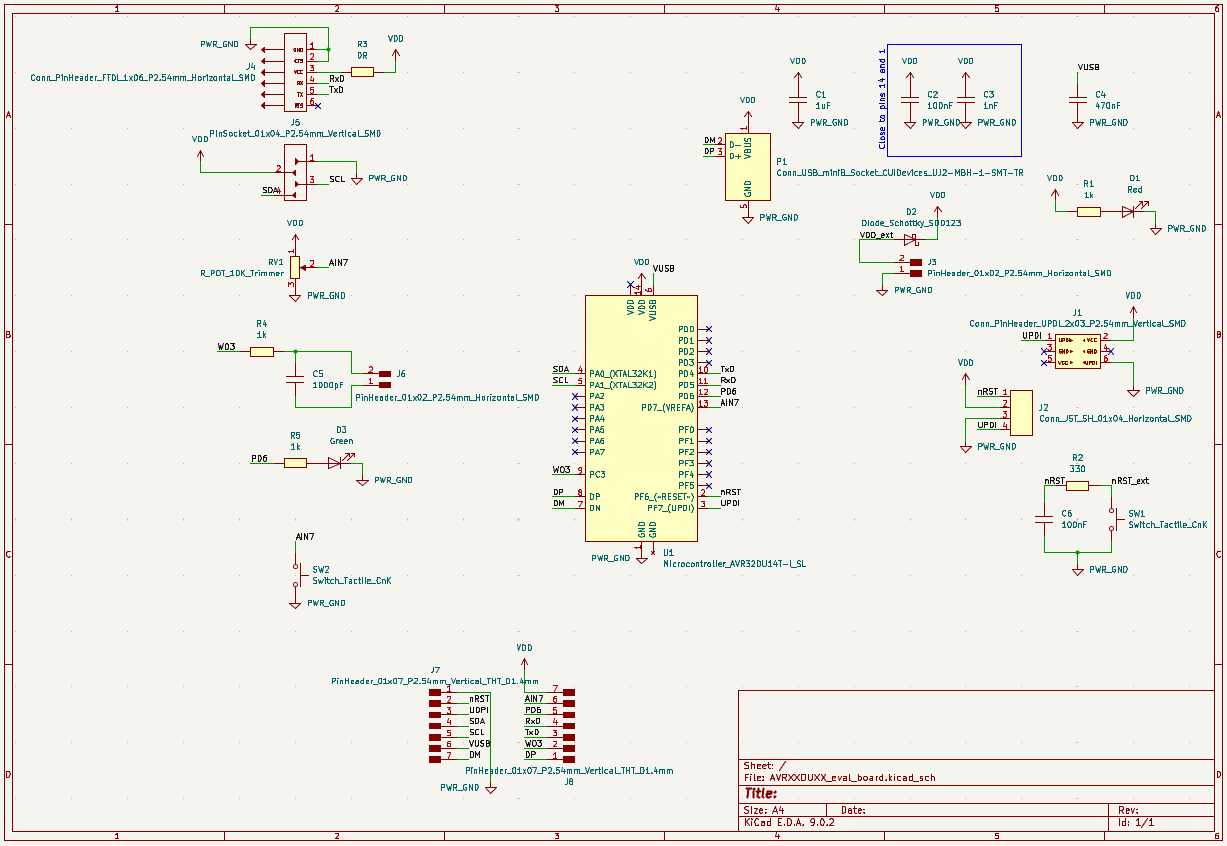Click resistor R4 on the WO3 net

coord(262,351)
